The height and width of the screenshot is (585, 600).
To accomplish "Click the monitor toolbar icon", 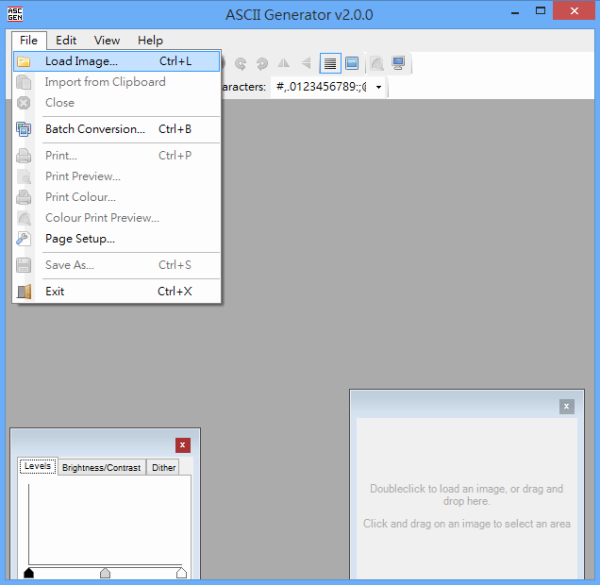I will pos(398,64).
